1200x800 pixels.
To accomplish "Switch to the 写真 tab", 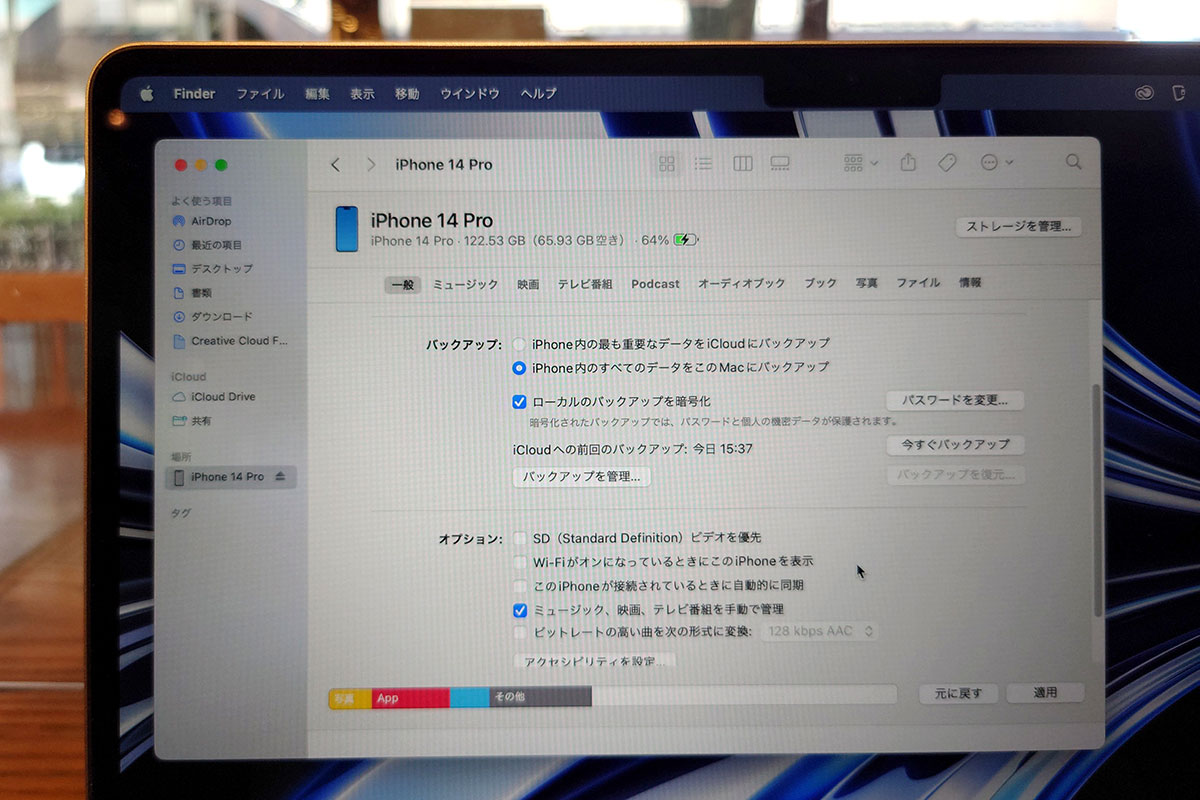I will [867, 284].
